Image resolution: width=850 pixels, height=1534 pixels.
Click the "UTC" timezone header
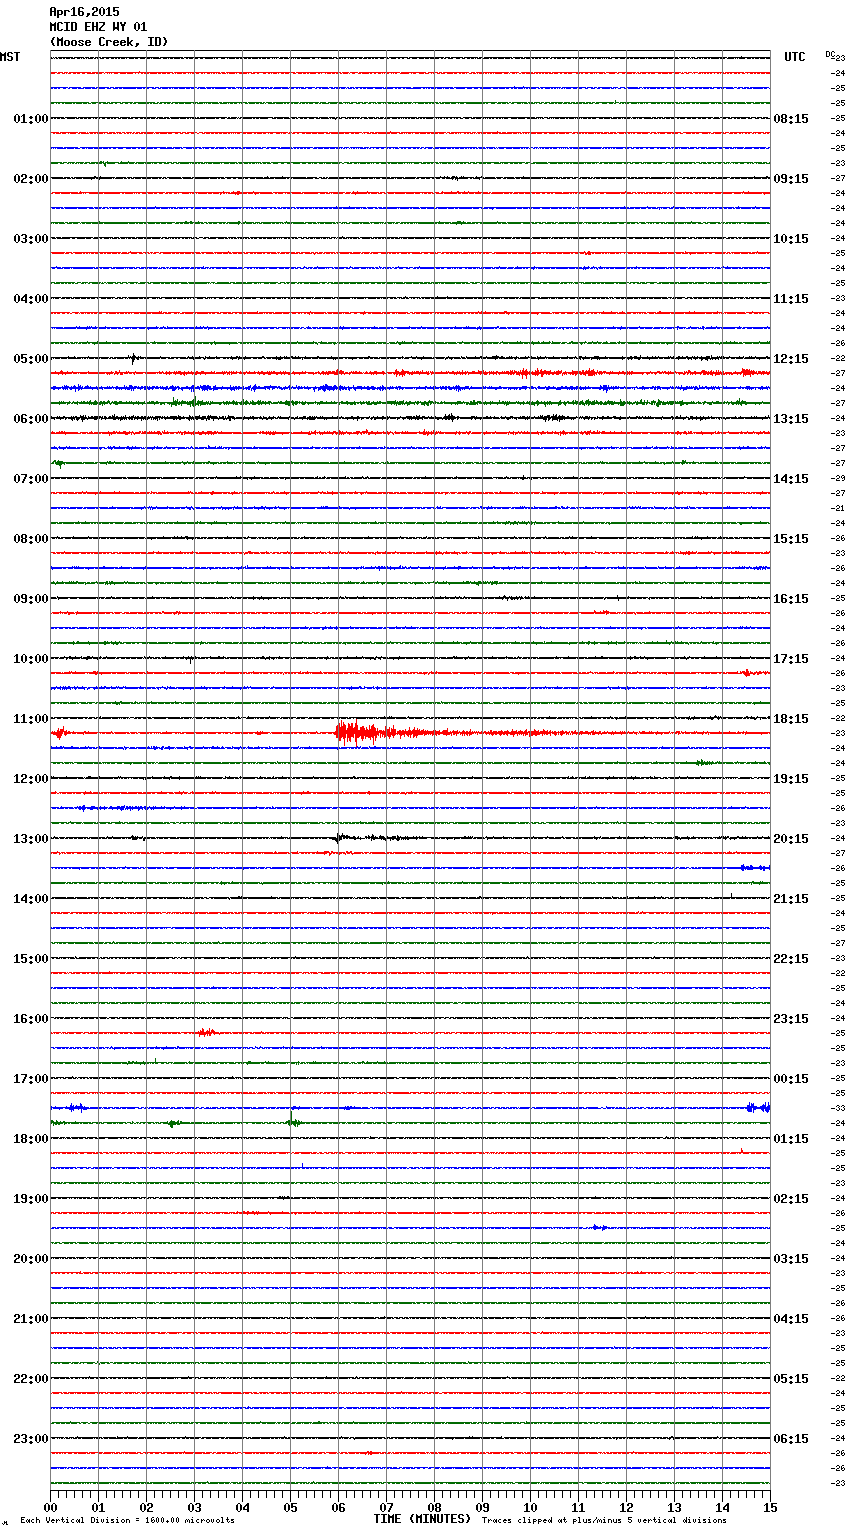795,57
